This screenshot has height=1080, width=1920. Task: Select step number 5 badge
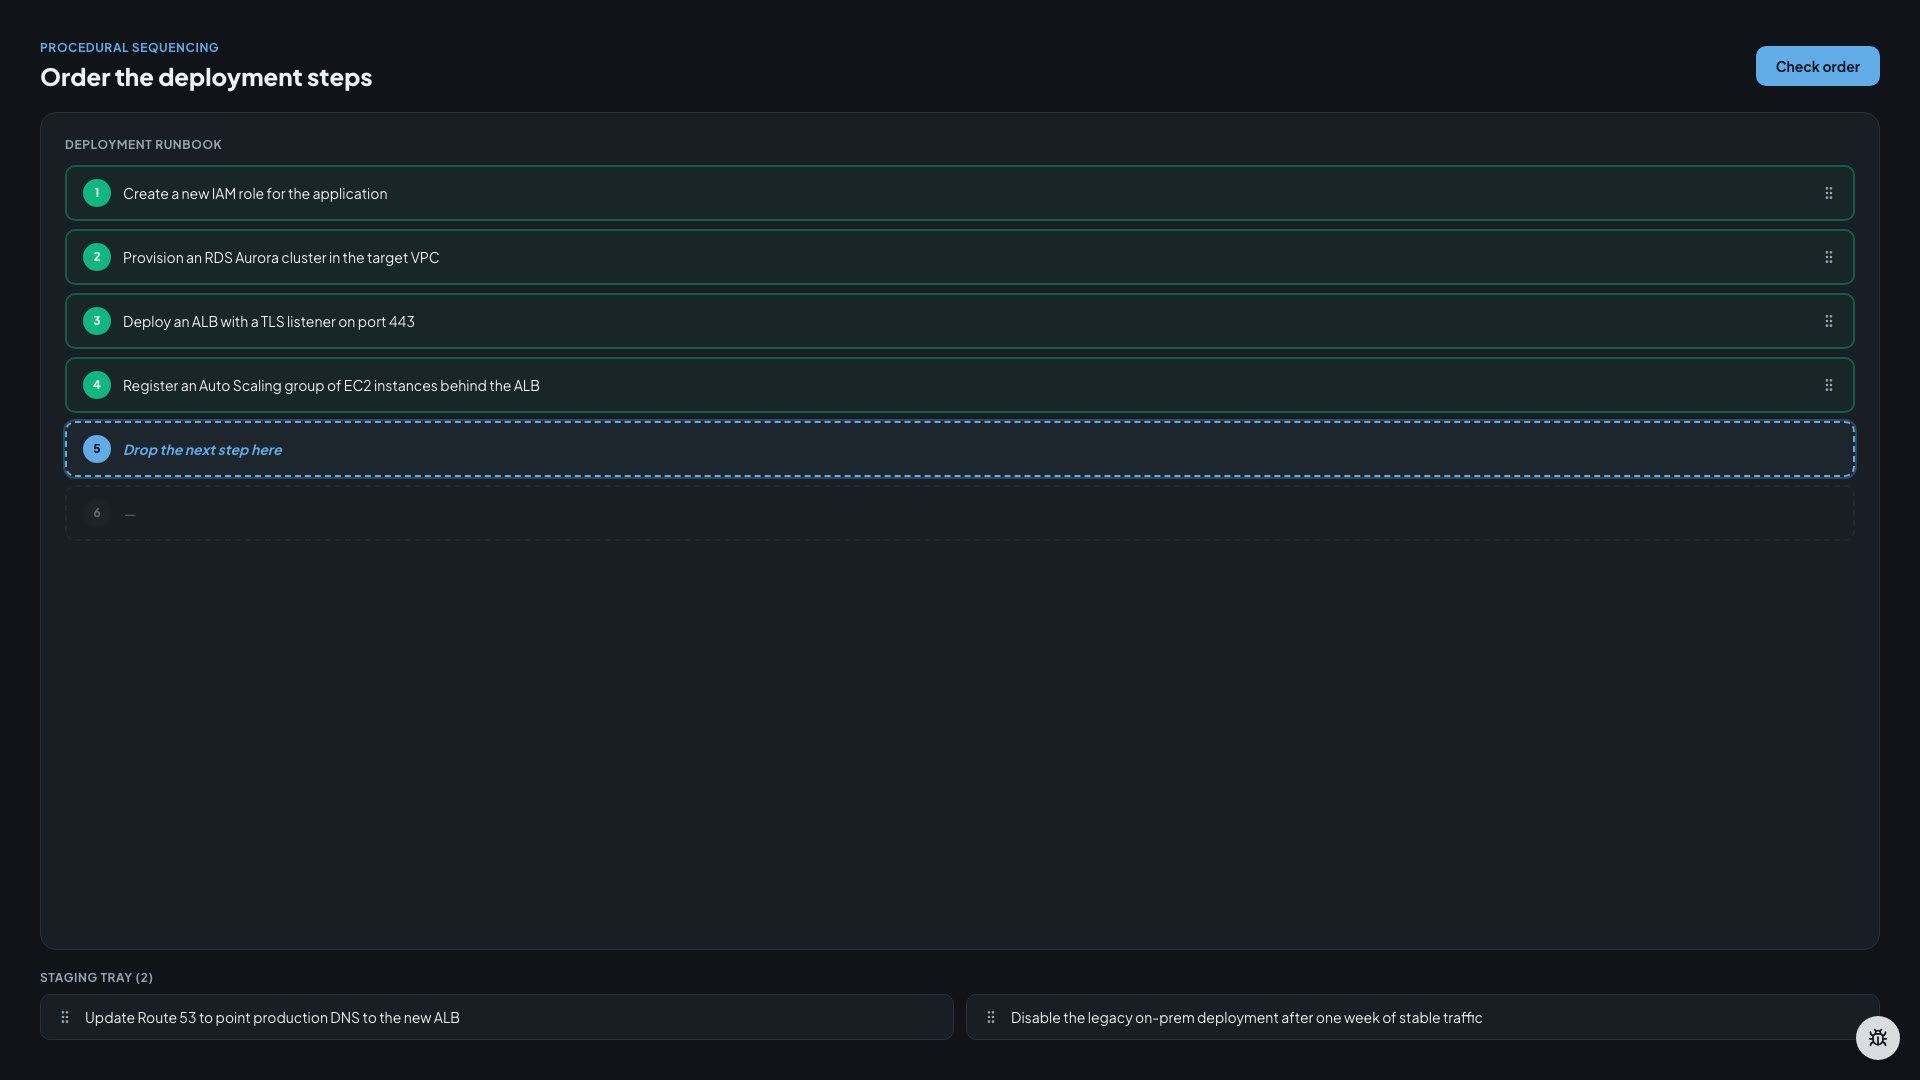click(x=97, y=449)
